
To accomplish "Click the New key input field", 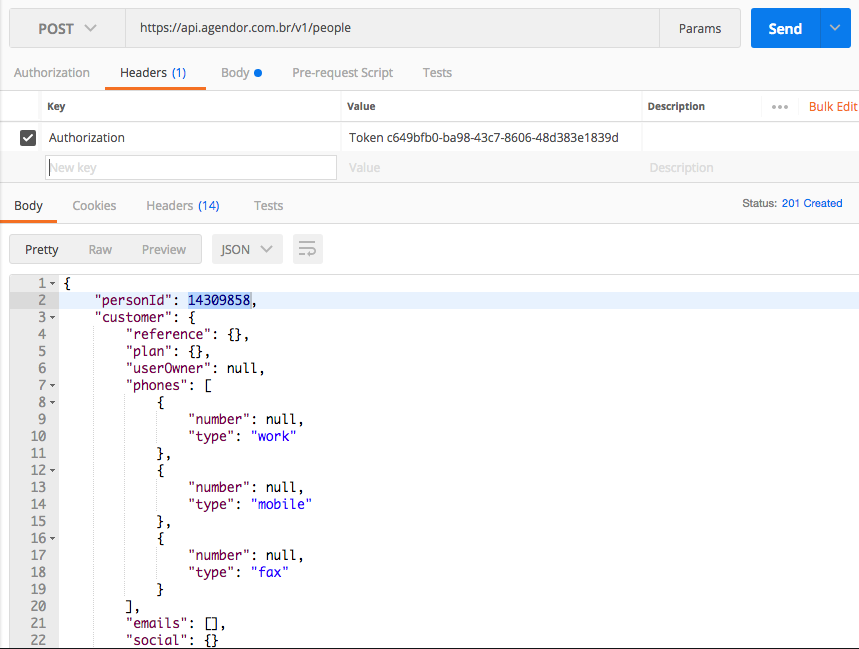I will (x=191, y=168).
